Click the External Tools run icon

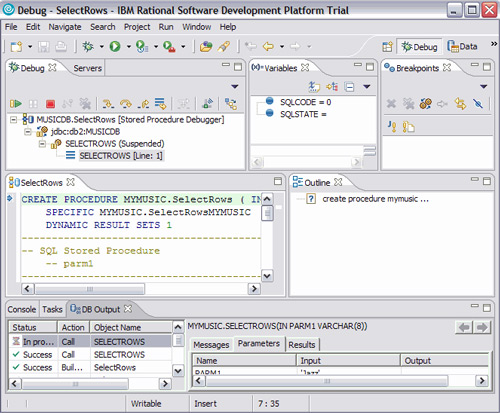pos(169,46)
